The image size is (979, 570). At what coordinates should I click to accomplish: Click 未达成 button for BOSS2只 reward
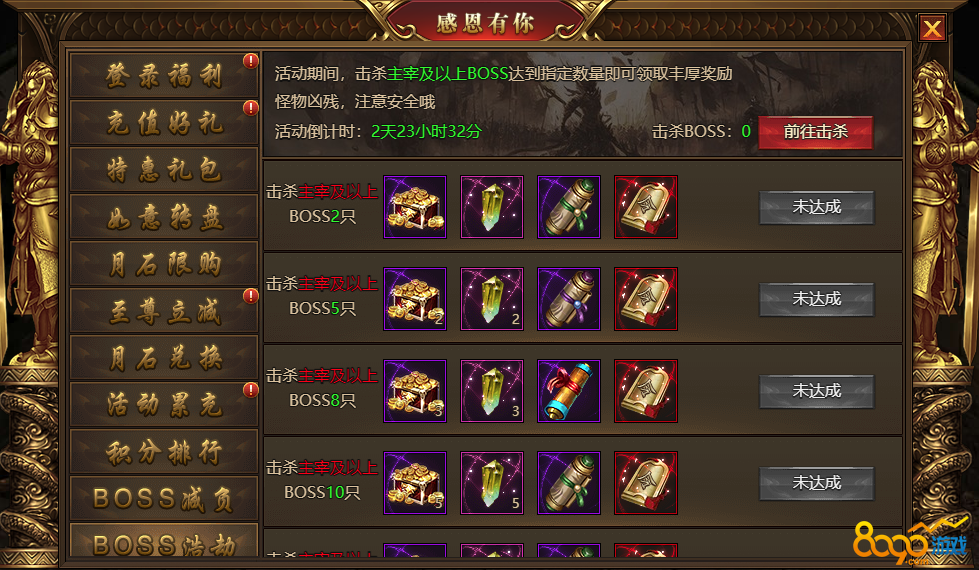tap(817, 207)
